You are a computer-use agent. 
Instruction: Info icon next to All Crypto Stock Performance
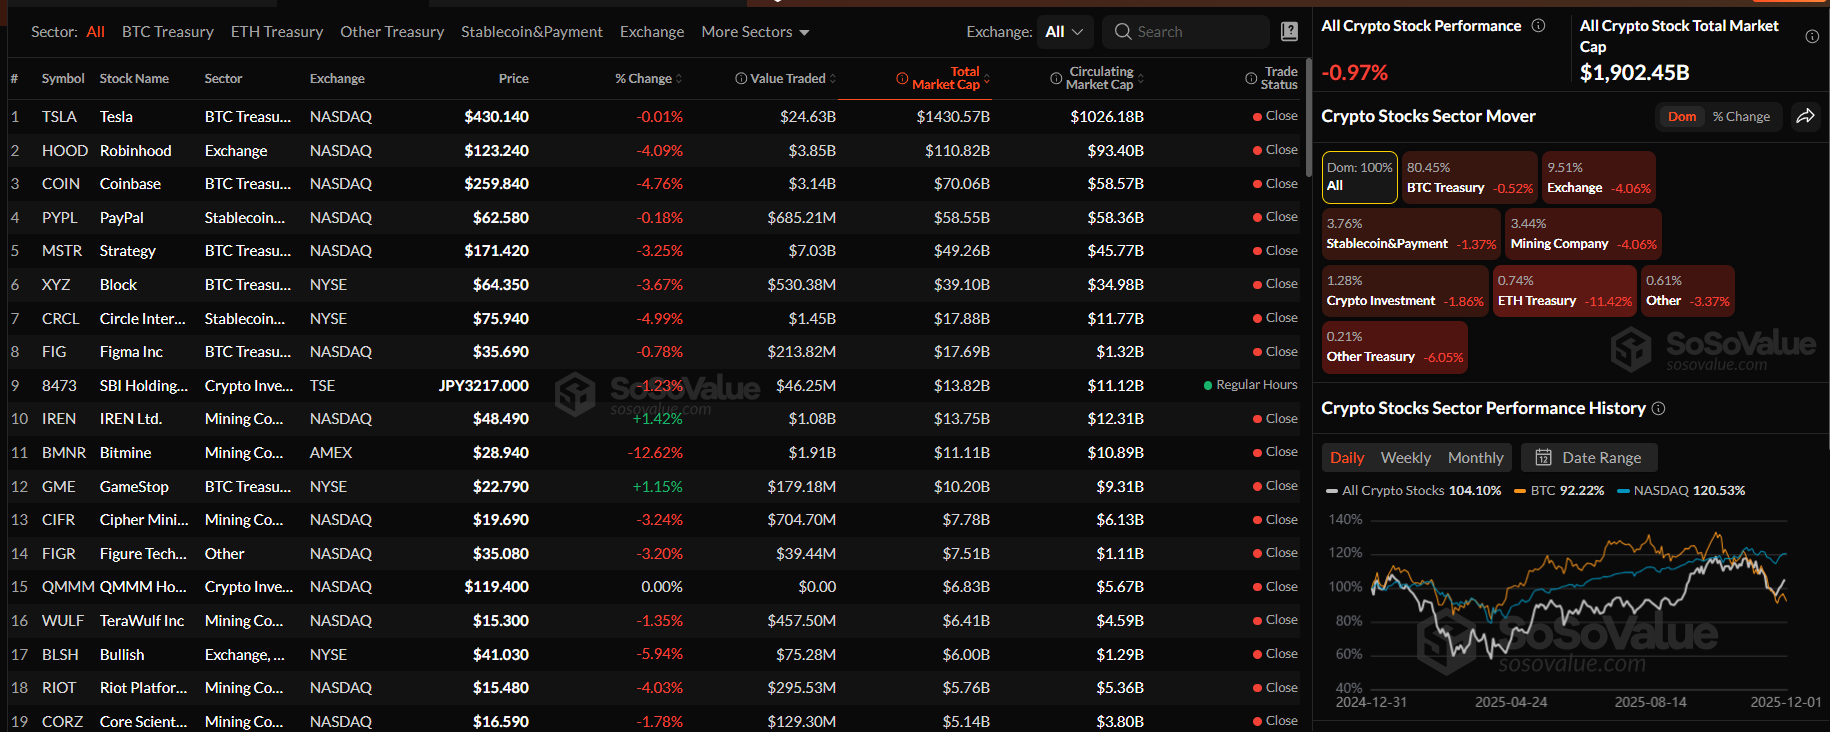[x=1539, y=26]
